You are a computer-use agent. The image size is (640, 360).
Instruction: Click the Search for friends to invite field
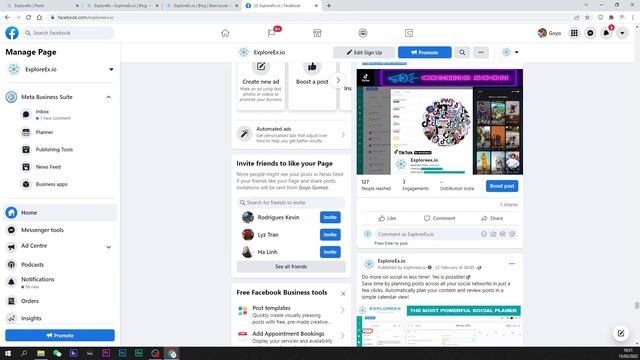pyautogui.click(x=291, y=202)
